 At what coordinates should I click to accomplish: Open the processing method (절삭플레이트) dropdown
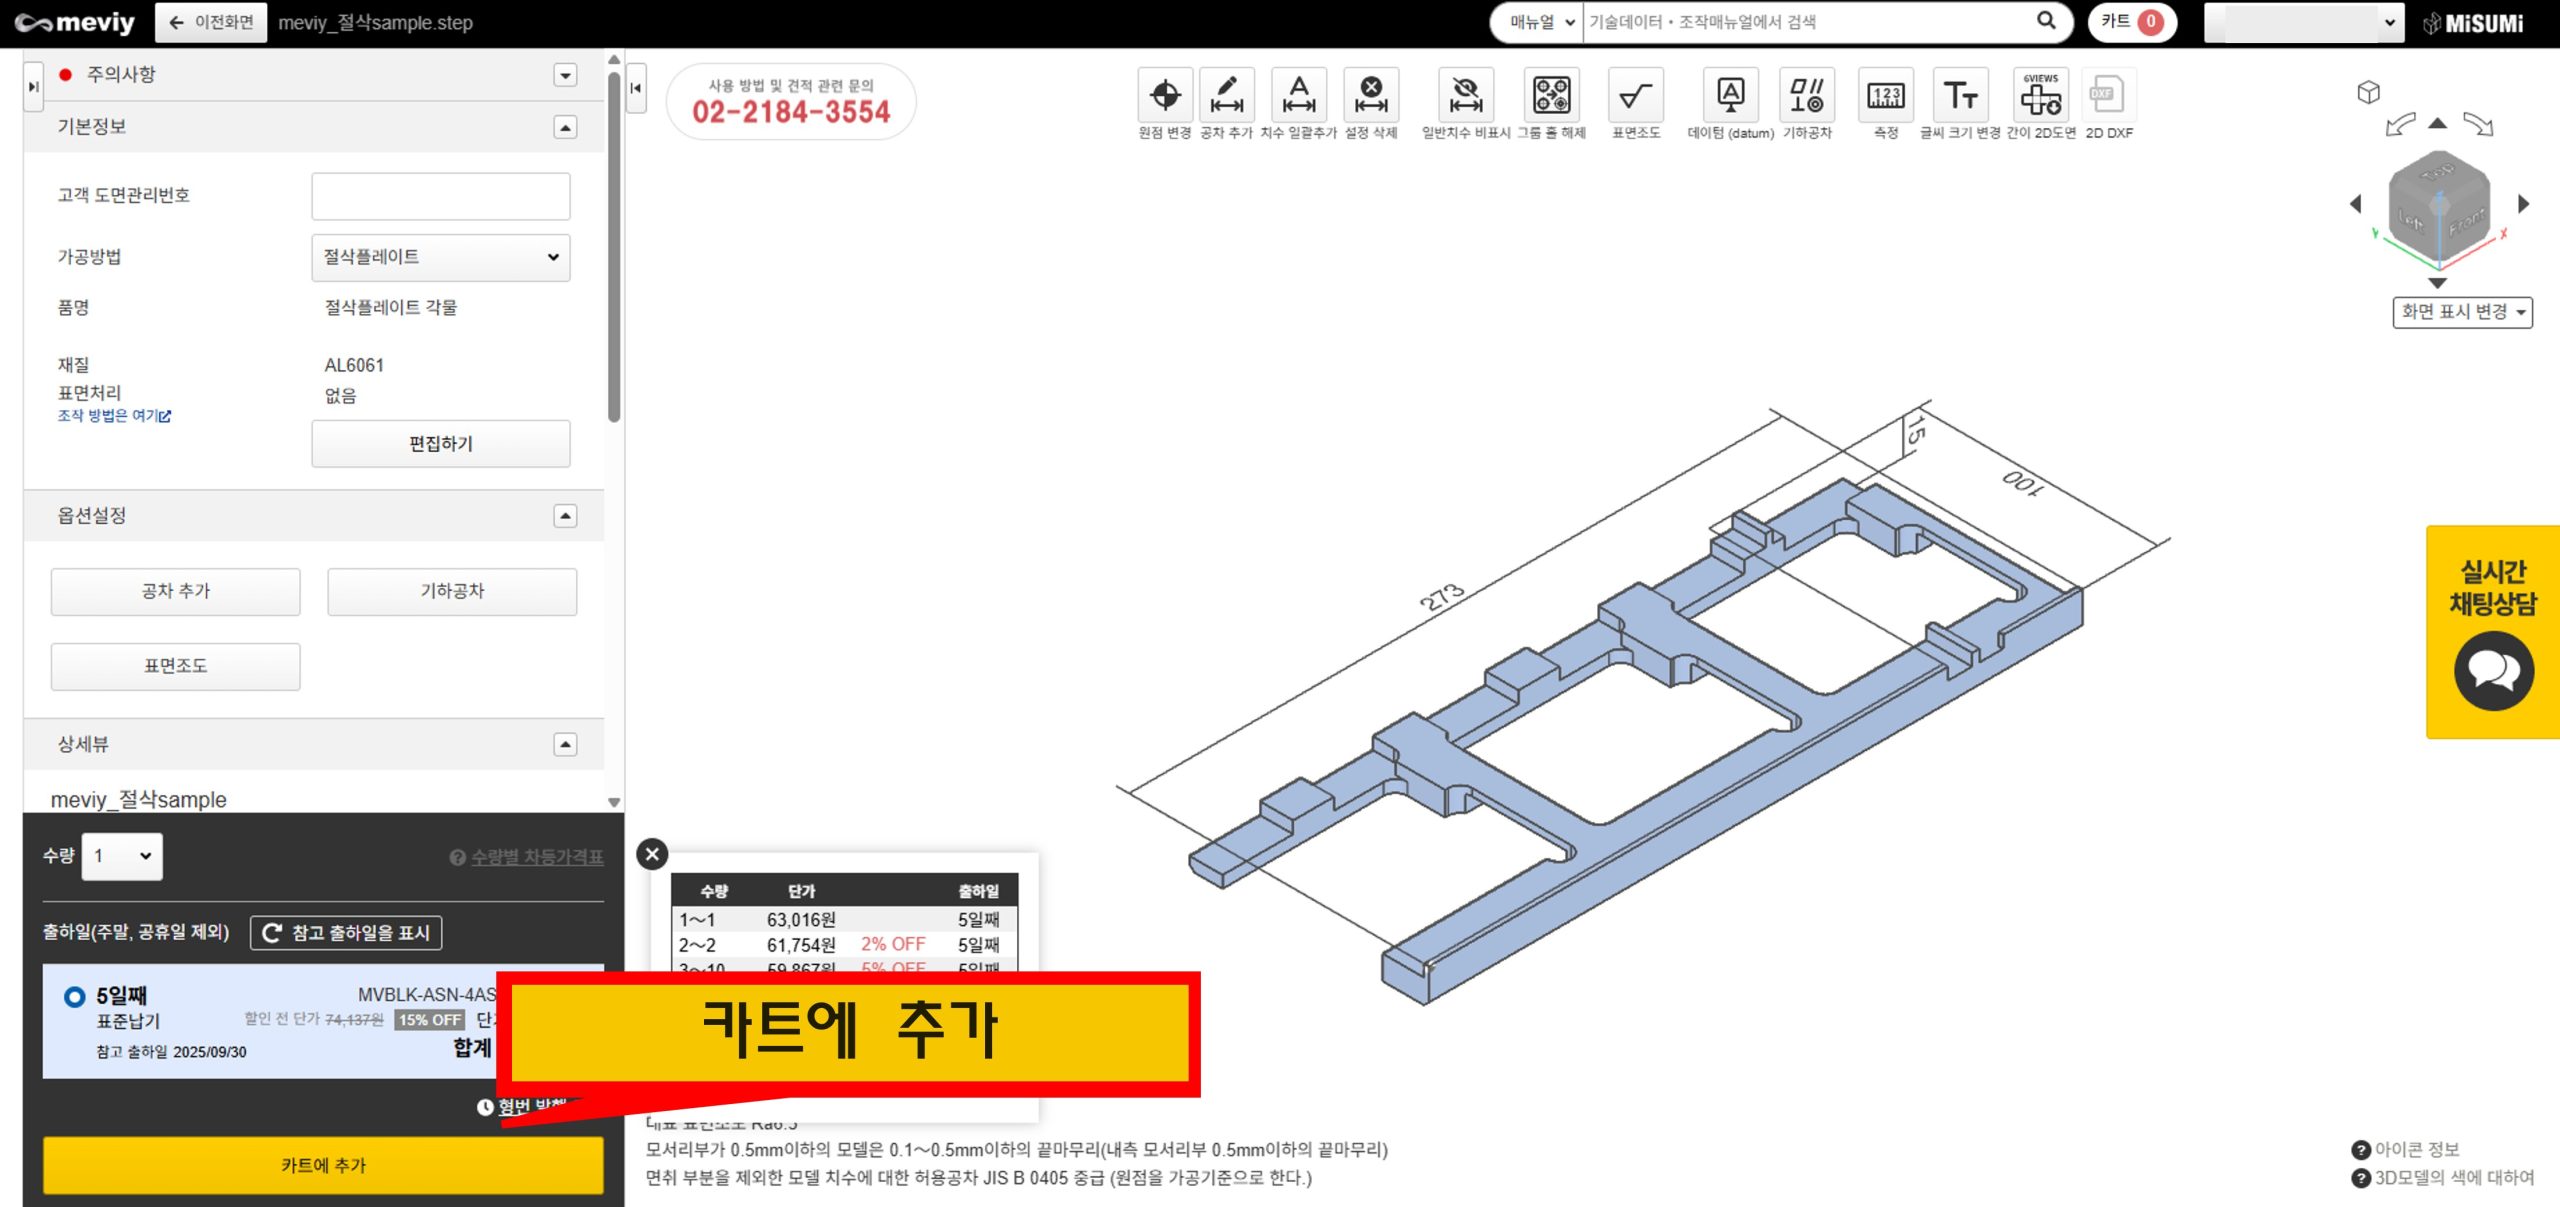[440, 257]
